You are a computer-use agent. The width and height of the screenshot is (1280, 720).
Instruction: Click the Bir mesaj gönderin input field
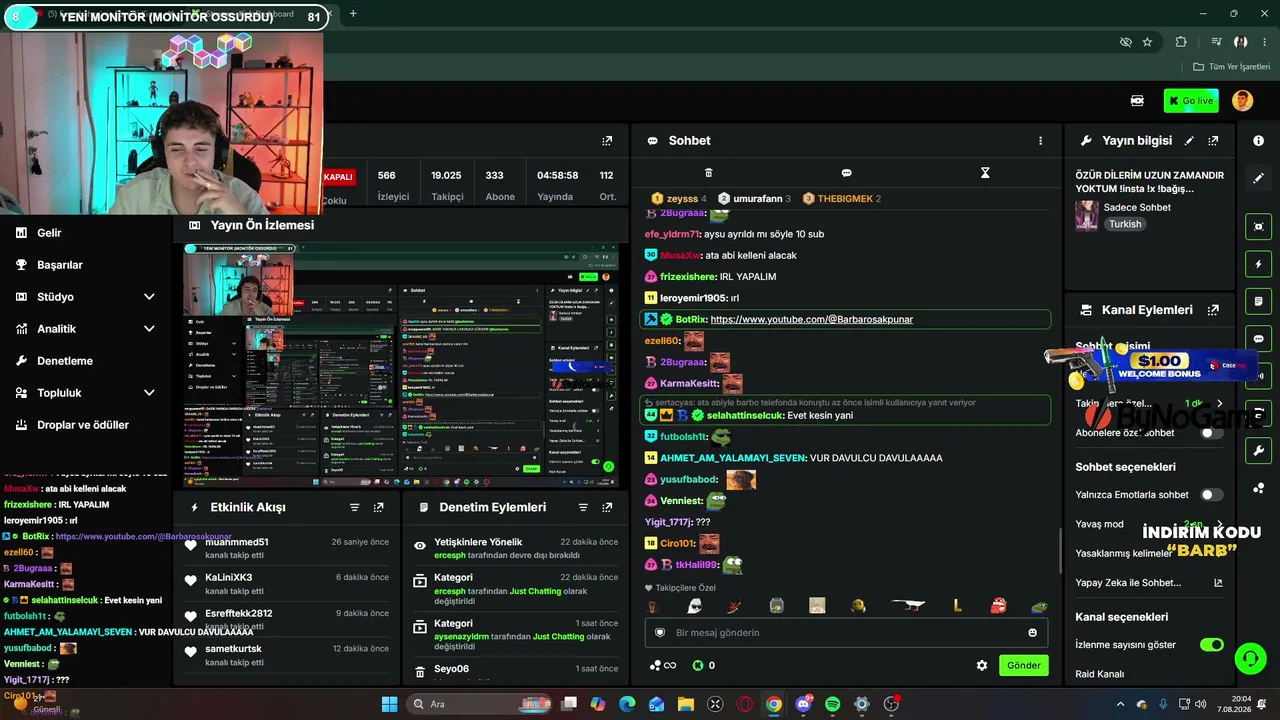(x=847, y=632)
